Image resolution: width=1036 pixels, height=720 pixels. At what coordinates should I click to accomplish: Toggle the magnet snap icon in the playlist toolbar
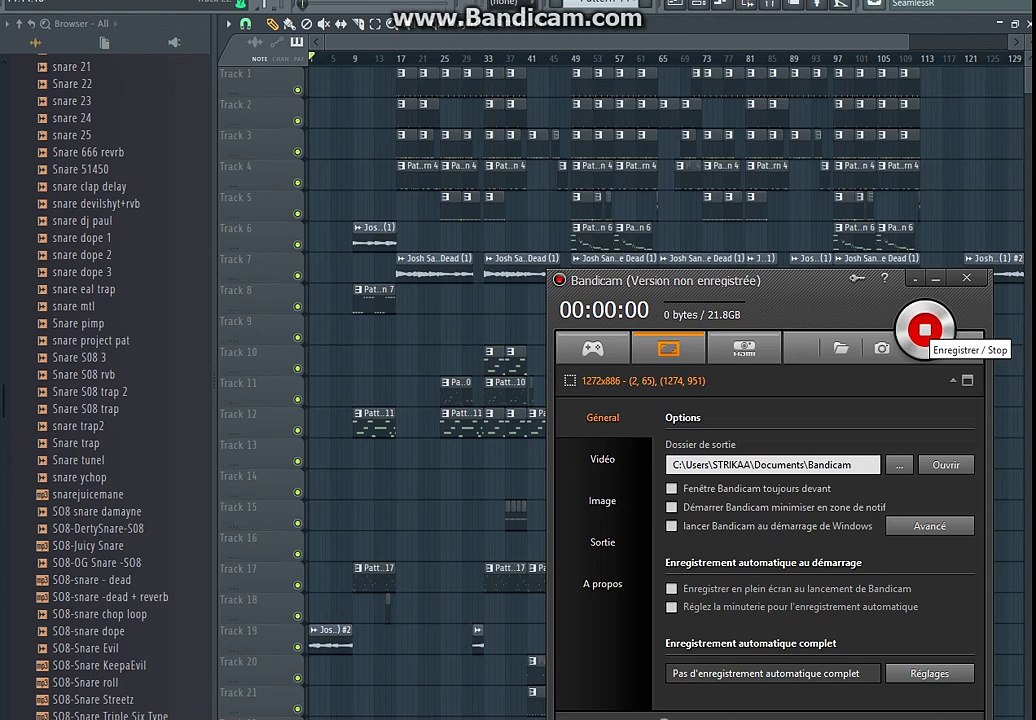pyautogui.click(x=245, y=24)
